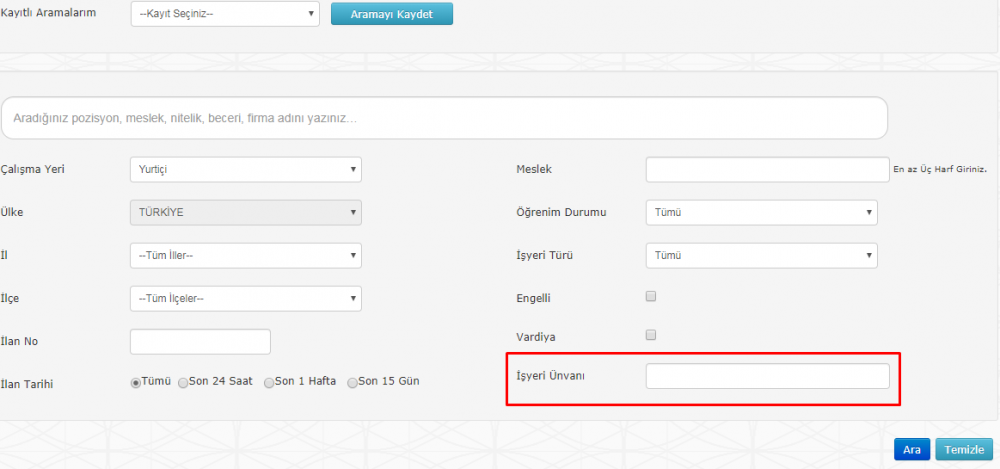Image resolution: width=1000 pixels, height=469 pixels.
Task: Enable the Engelli checkbox
Action: 651,297
